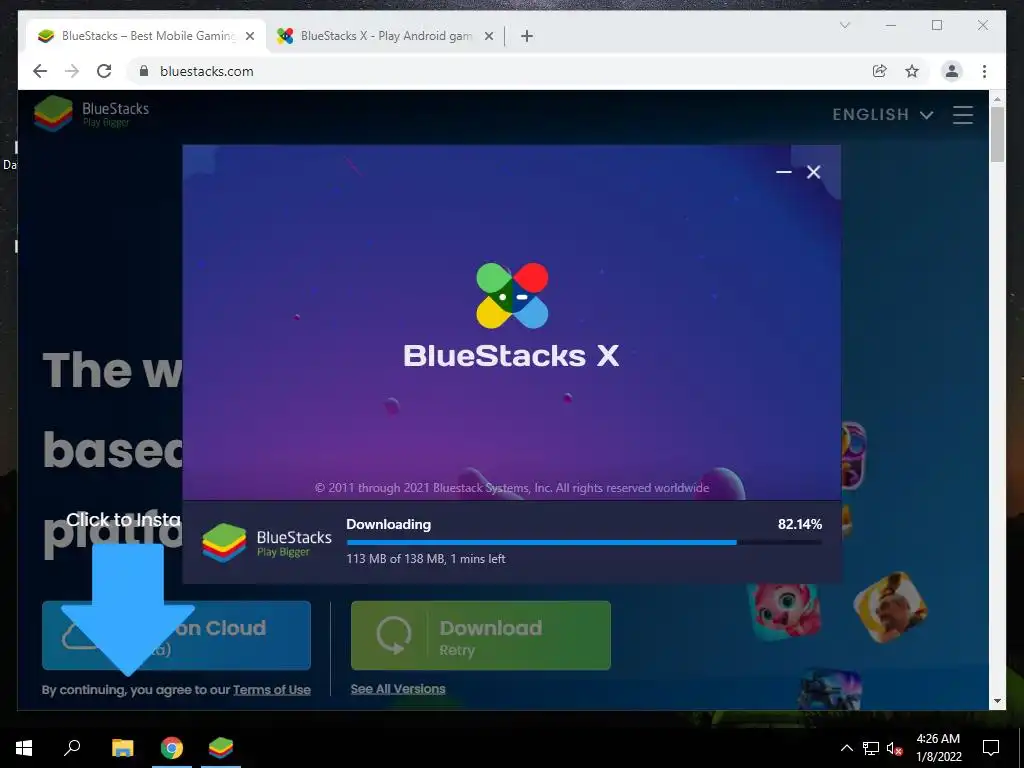1024x768 pixels.
Task: Open the website hamburger menu
Action: tap(963, 115)
